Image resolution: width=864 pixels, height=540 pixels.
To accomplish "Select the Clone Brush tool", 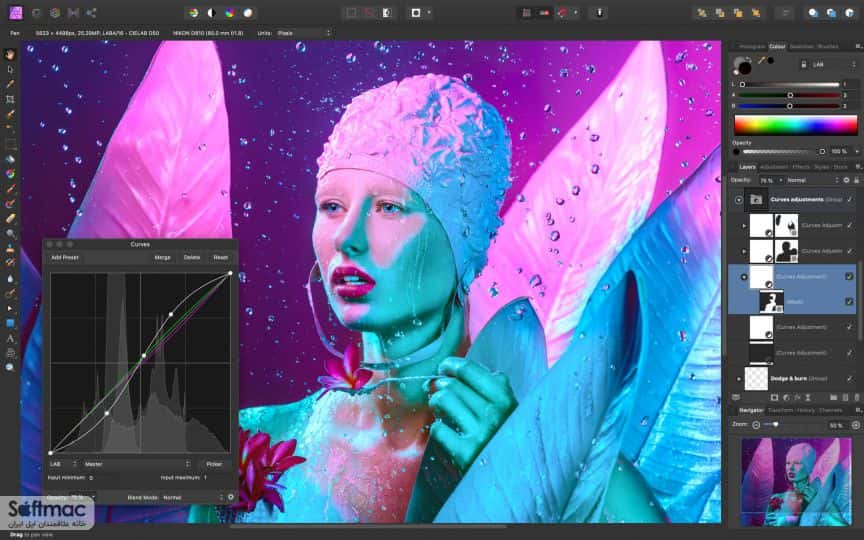I will 10,249.
